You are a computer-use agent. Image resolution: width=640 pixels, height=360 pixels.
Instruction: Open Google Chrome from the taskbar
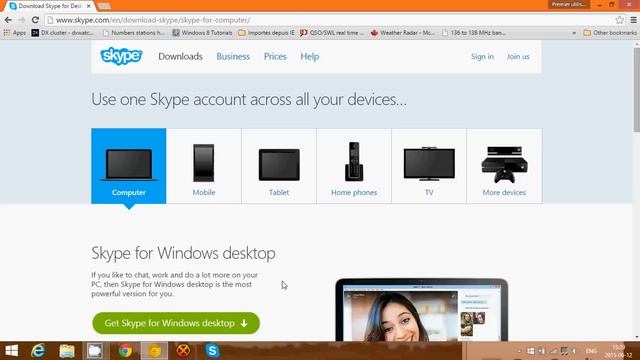click(125, 351)
